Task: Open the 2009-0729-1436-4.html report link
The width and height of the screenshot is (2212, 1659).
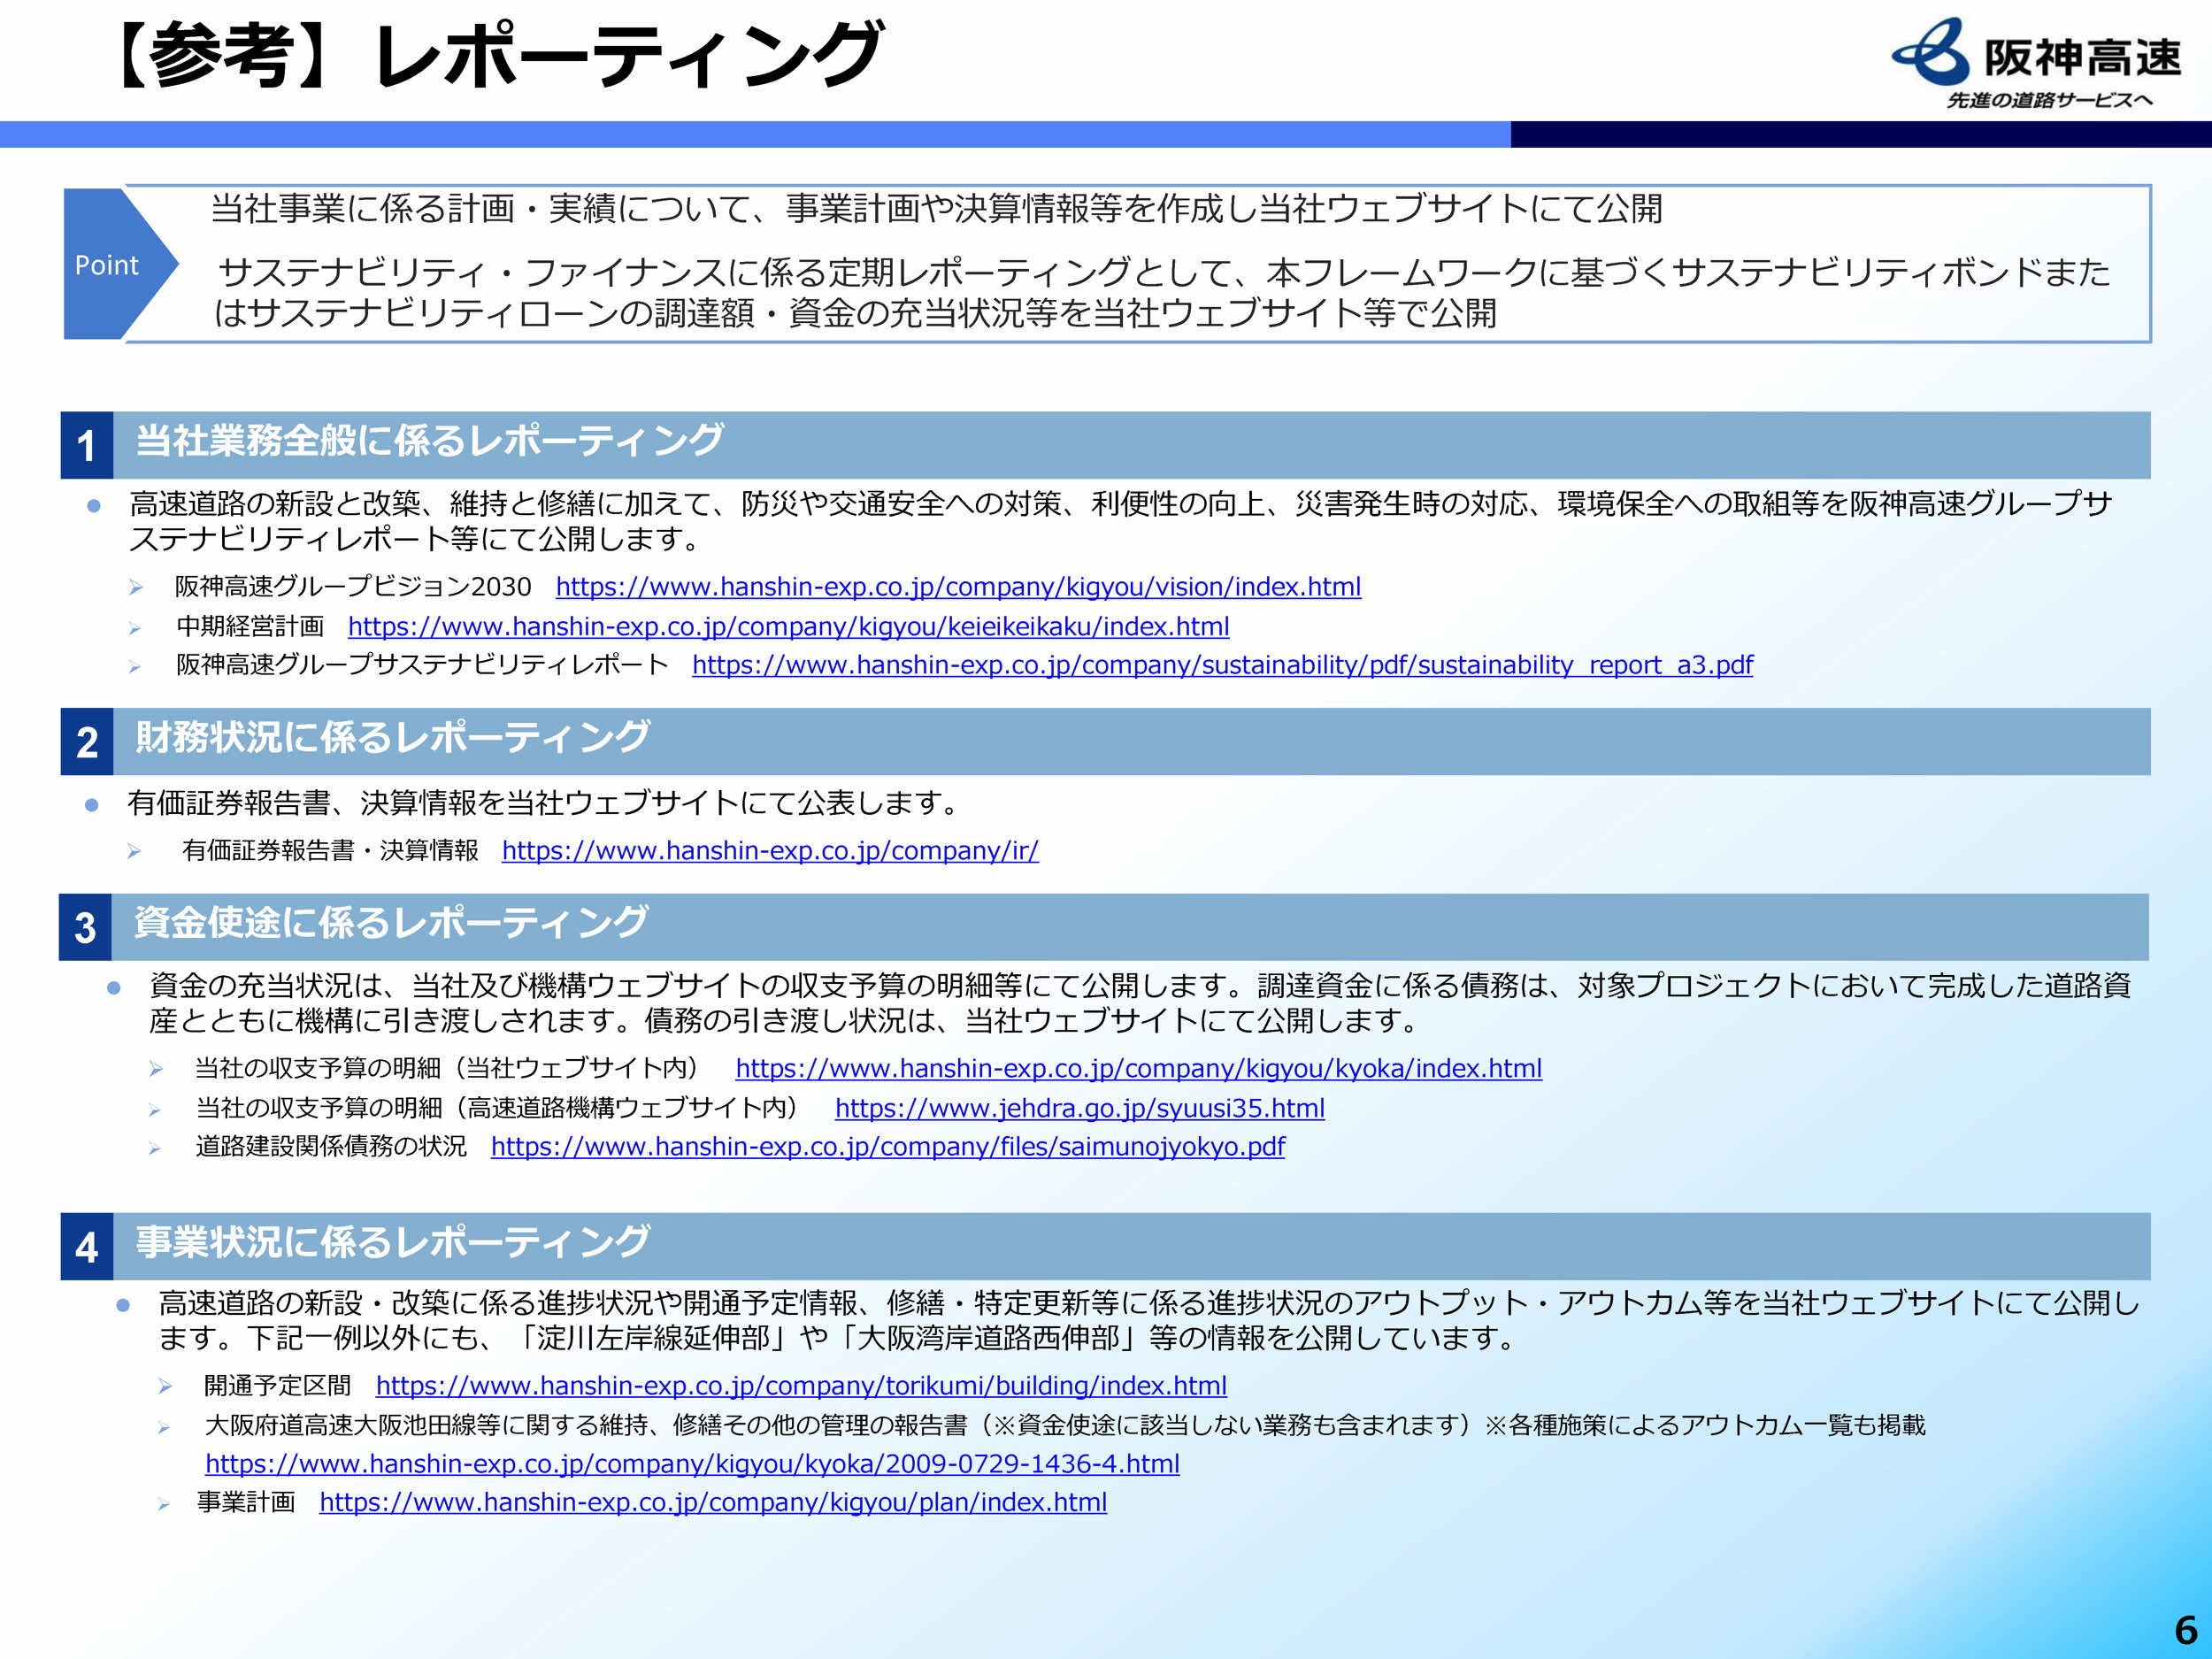Action: click(692, 1464)
